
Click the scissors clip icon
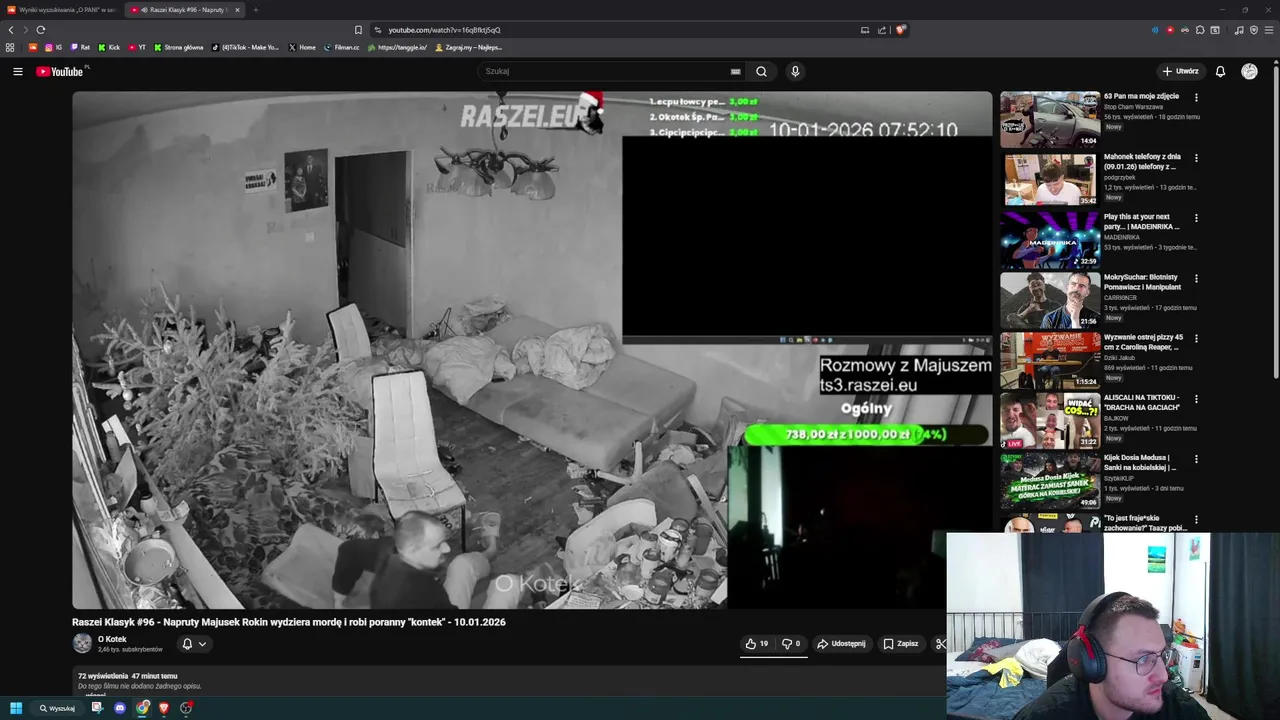[940, 644]
